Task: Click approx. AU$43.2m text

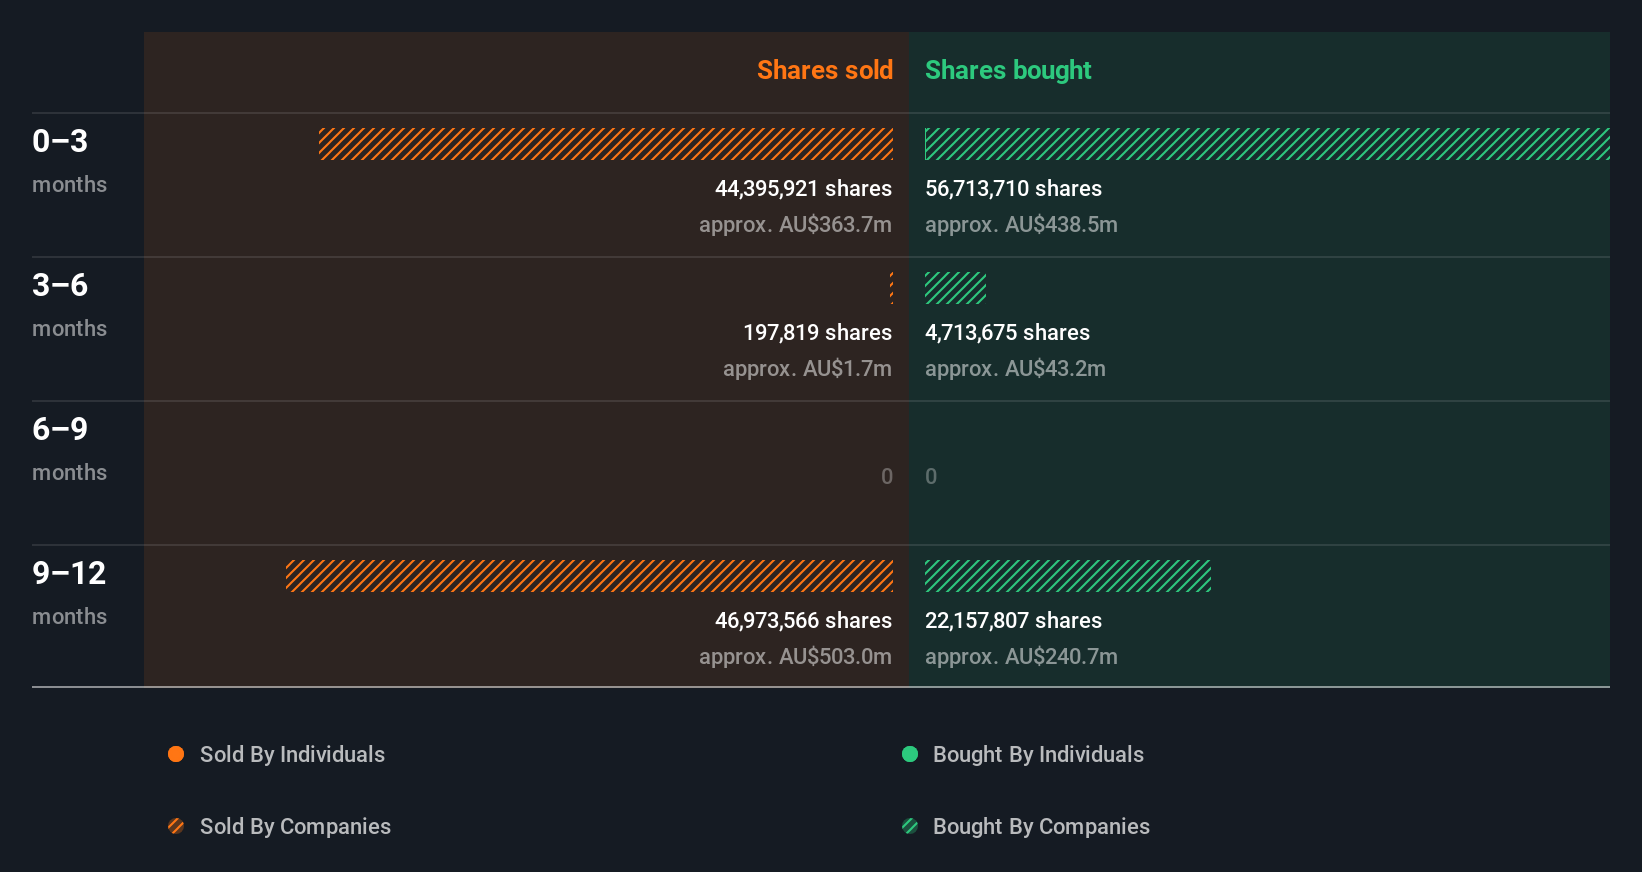Action: point(1015,369)
